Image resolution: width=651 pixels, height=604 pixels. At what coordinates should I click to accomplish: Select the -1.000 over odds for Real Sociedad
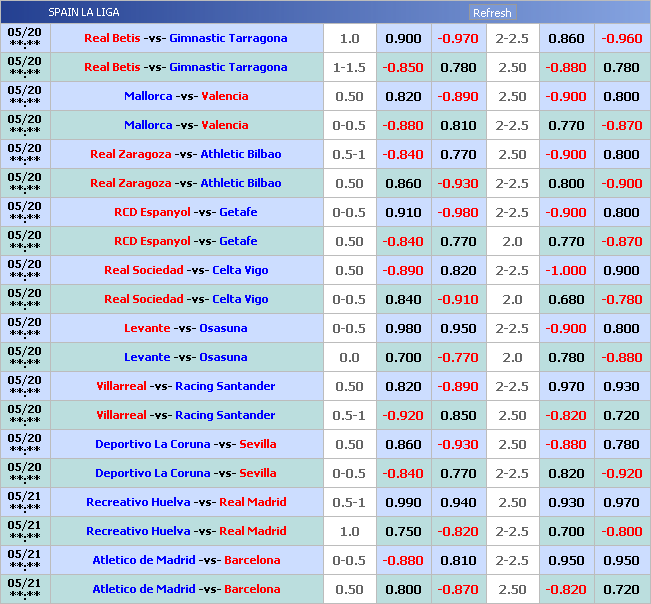566,271
